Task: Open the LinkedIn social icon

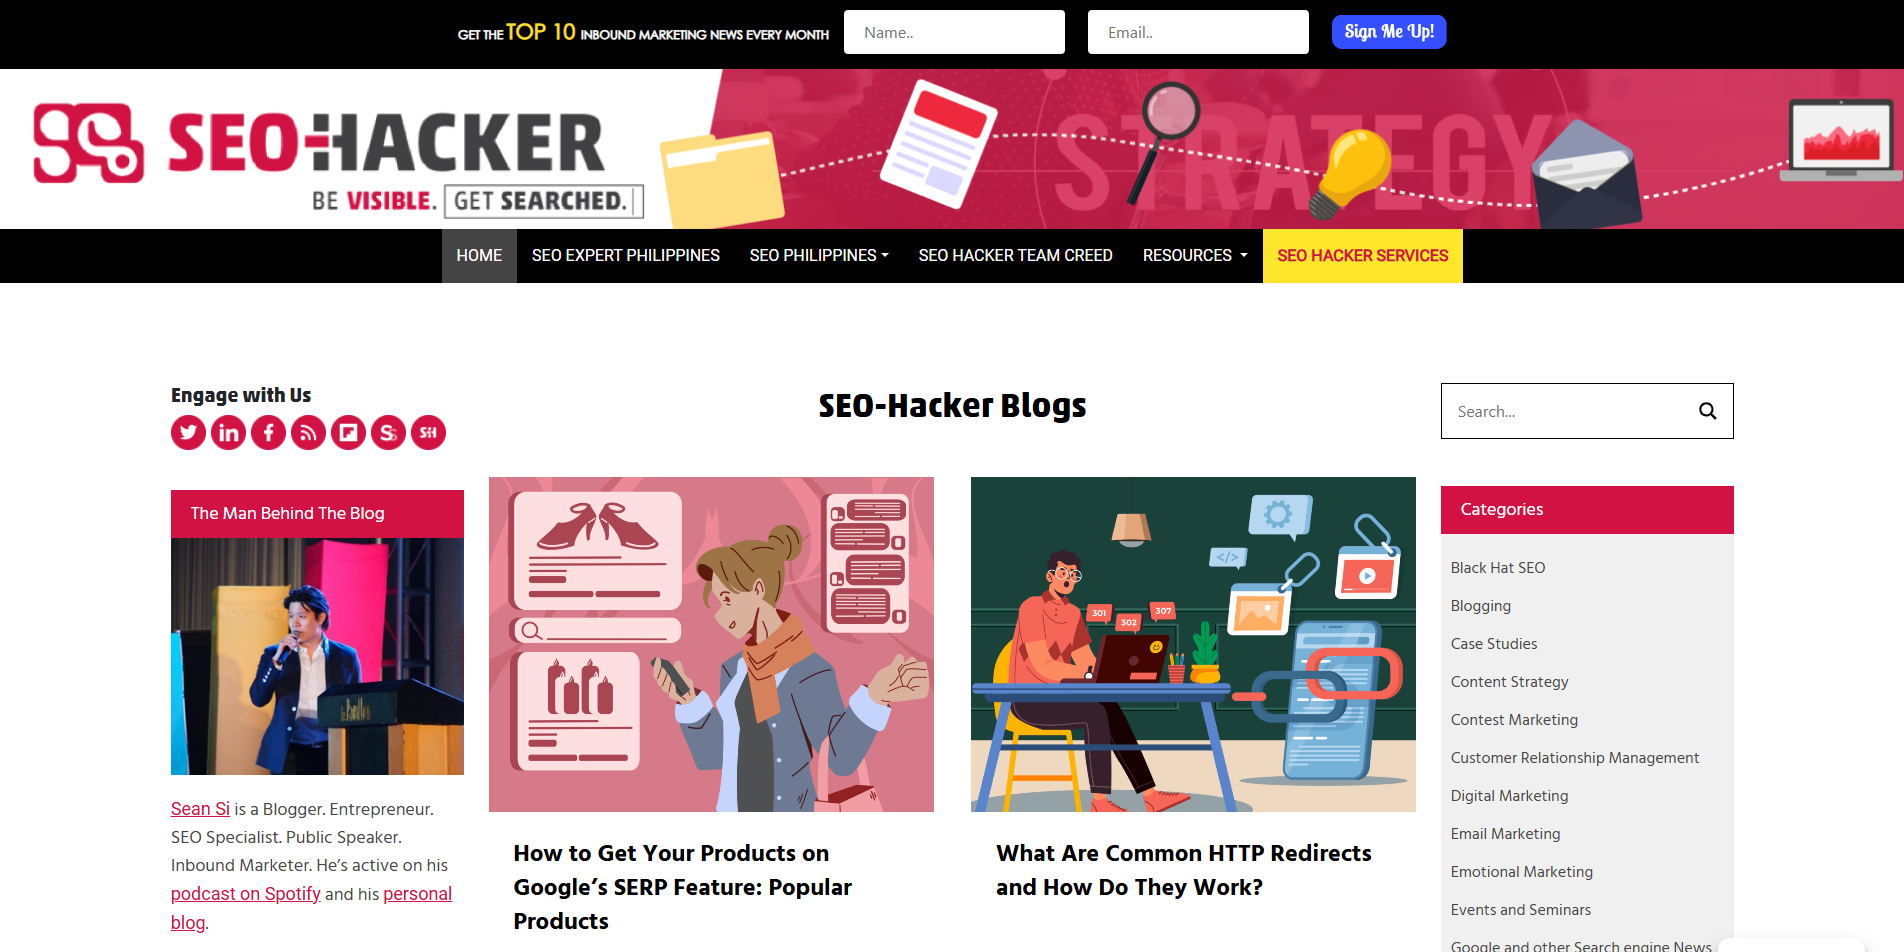Action: tap(228, 433)
